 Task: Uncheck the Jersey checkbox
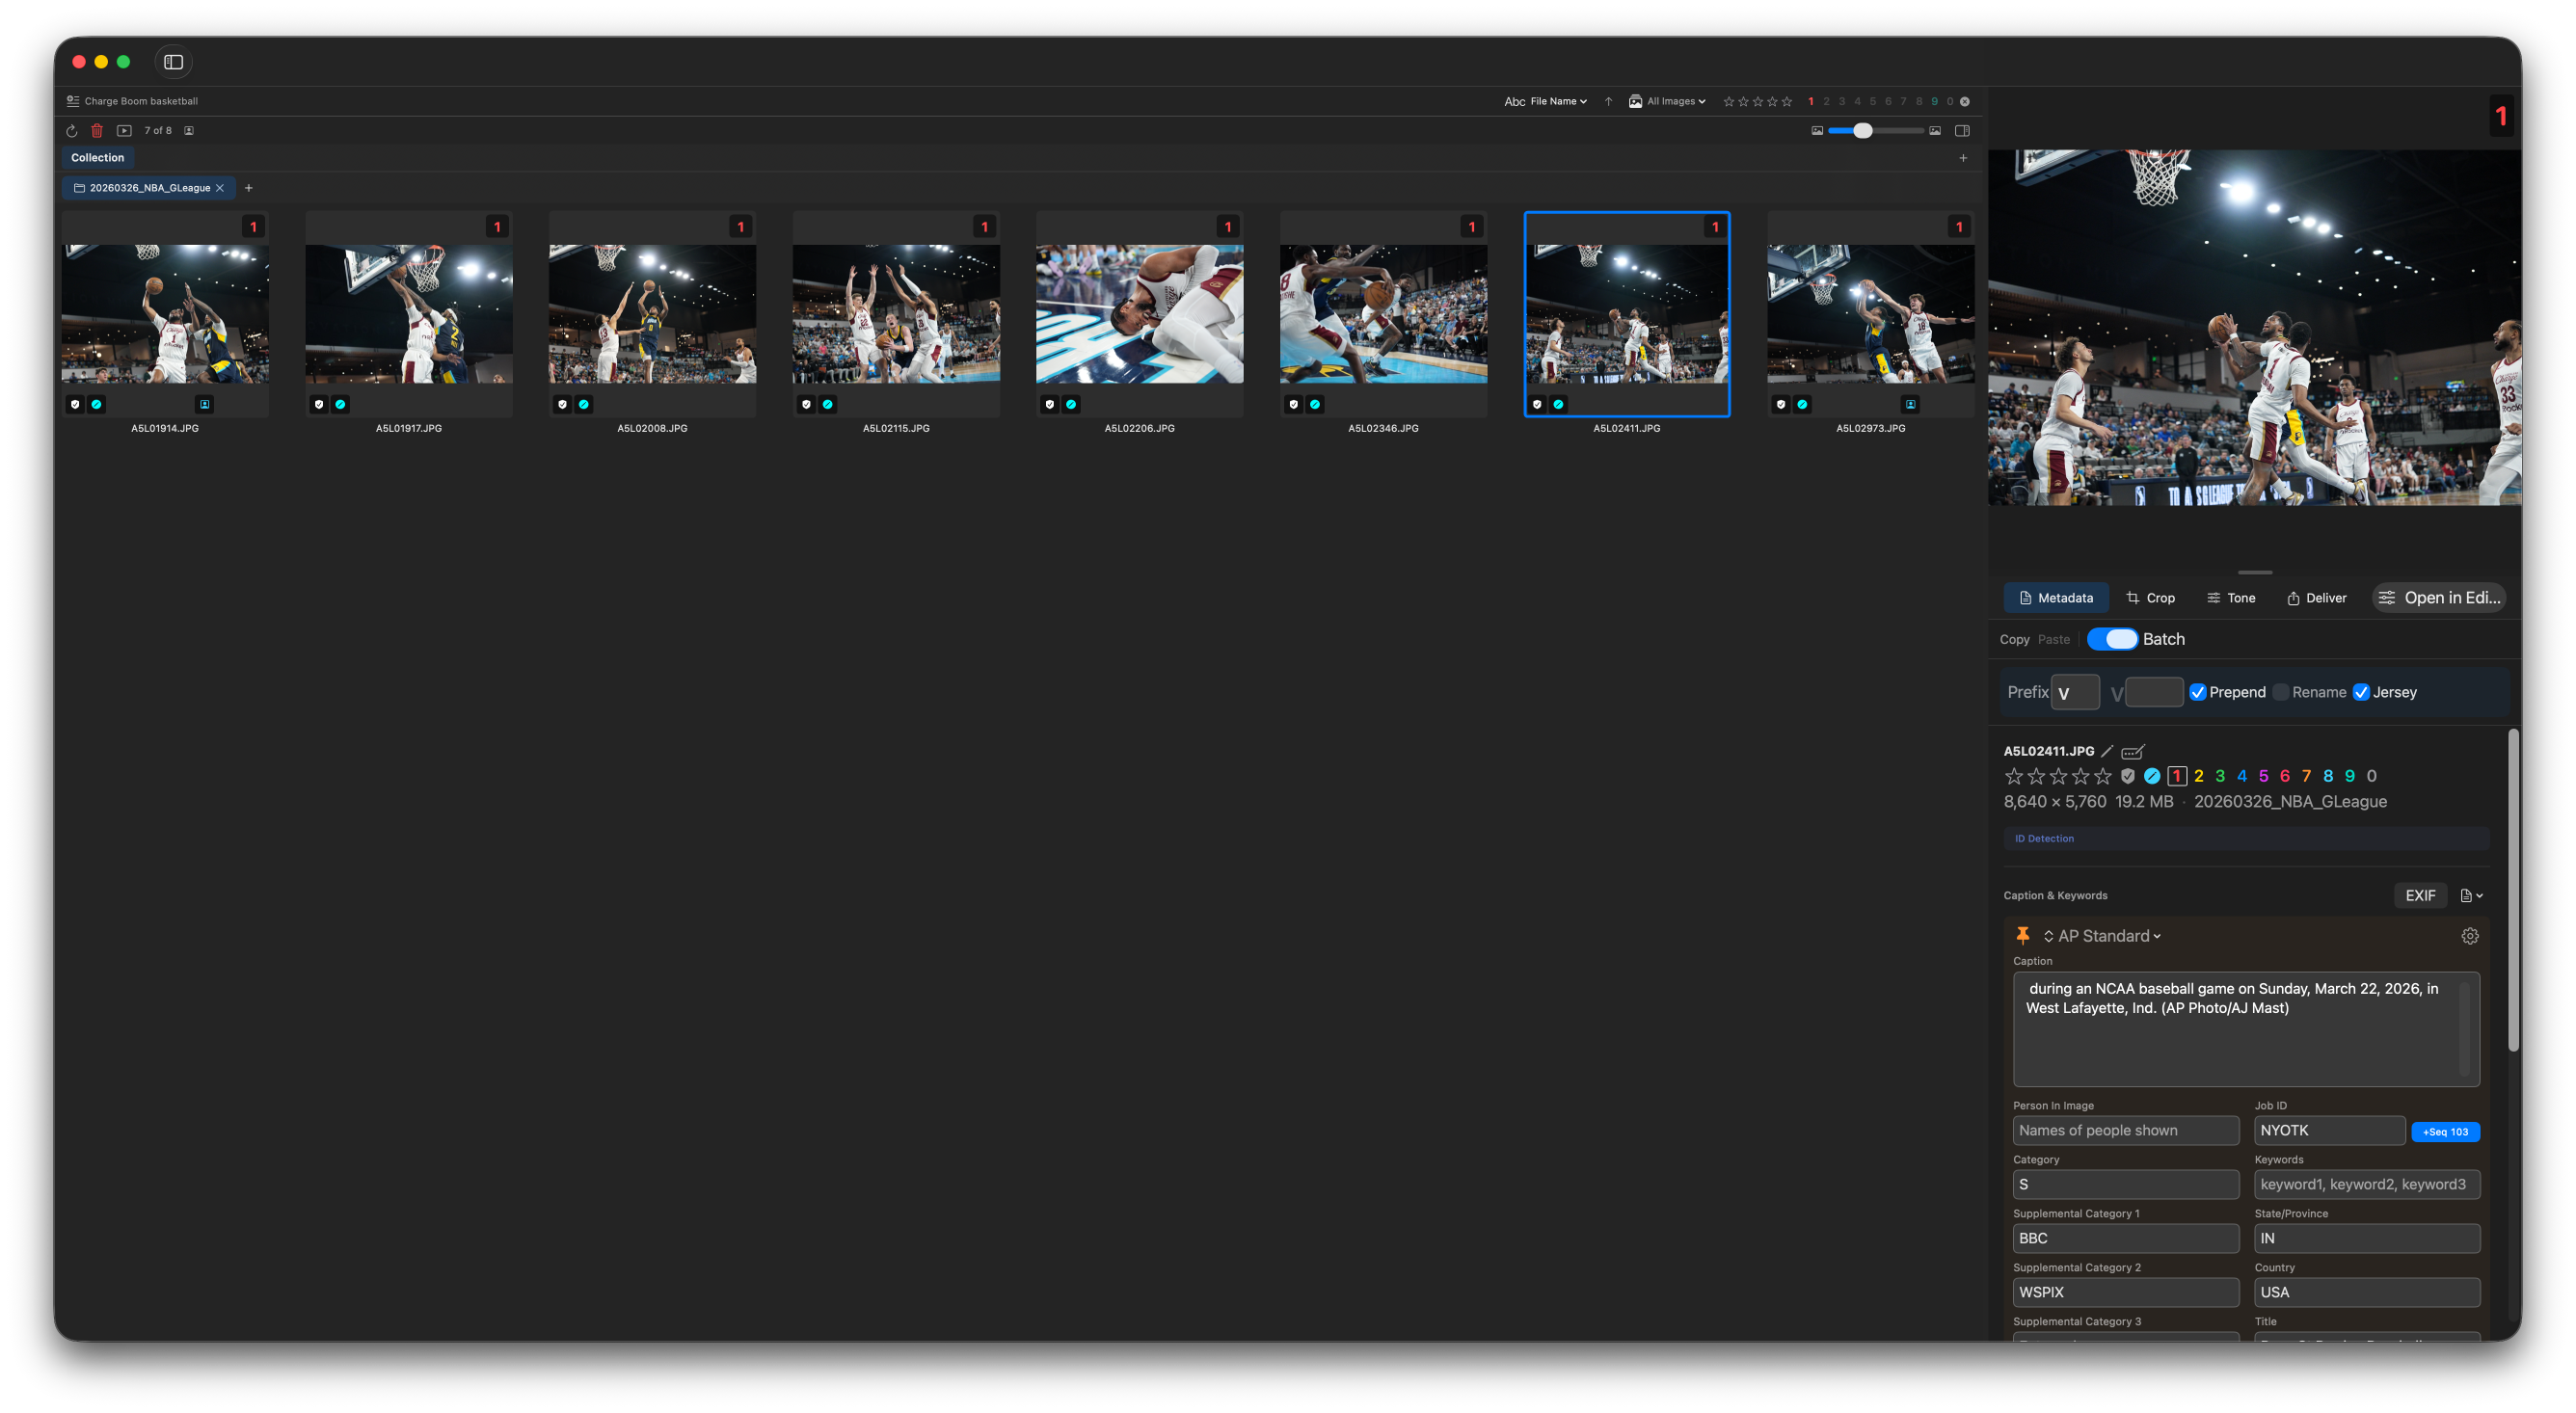[2361, 692]
